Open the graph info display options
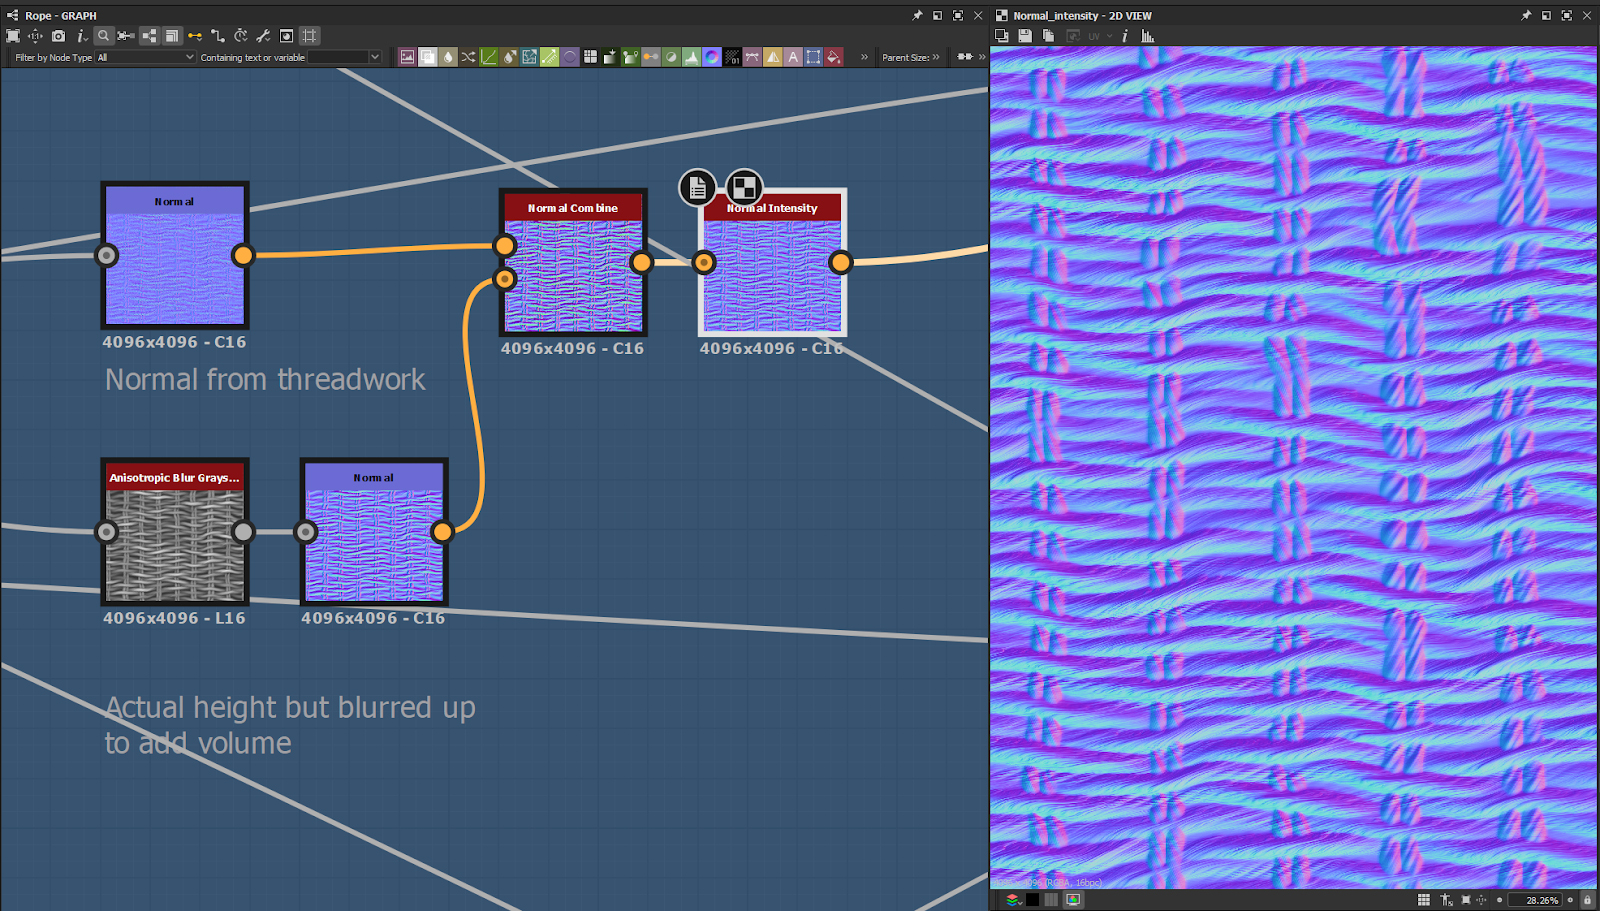This screenshot has height=911, width=1600. [x=82, y=36]
